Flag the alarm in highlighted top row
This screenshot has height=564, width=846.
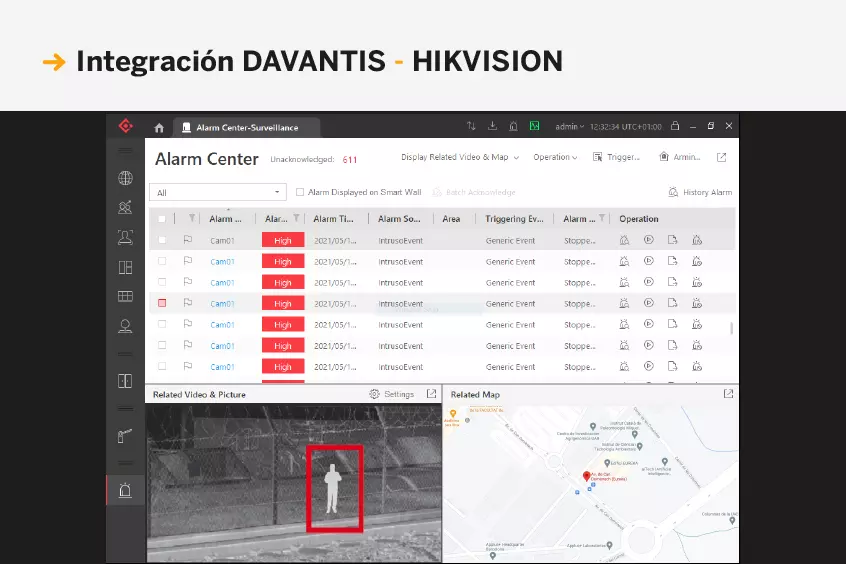(x=188, y=240)
